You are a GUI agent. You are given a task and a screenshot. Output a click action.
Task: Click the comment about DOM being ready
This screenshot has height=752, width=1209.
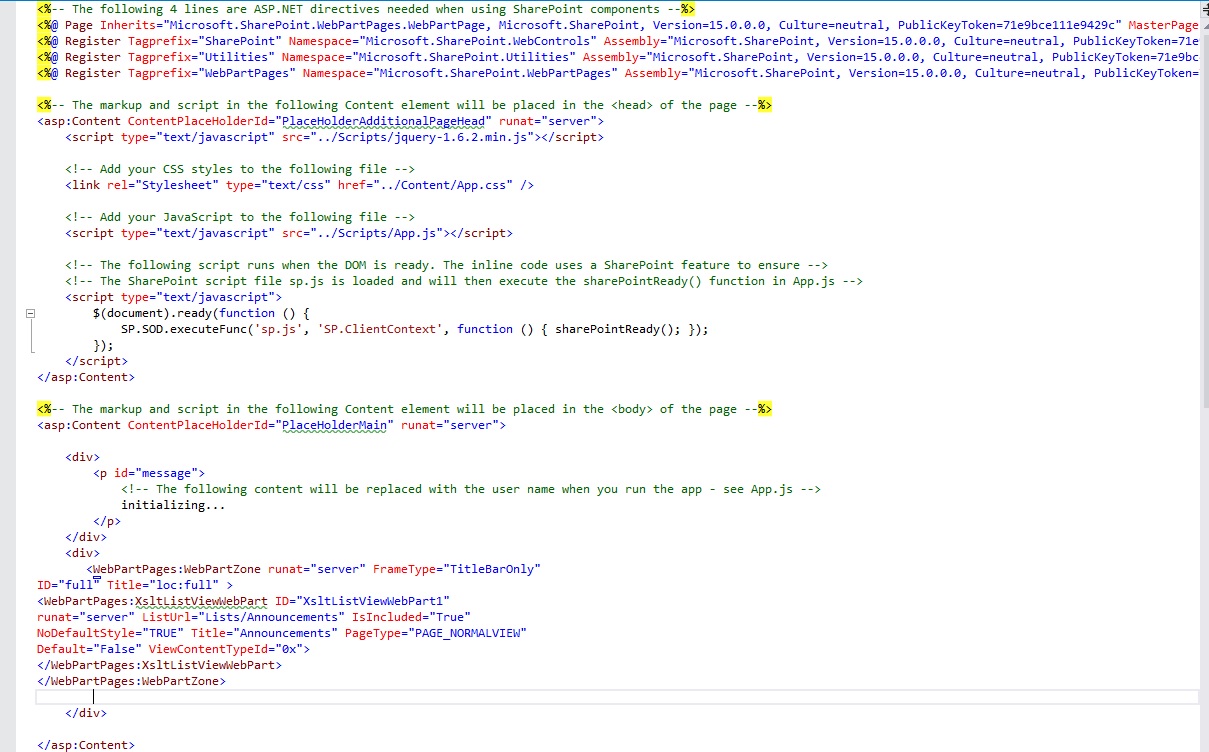point(446,265)
